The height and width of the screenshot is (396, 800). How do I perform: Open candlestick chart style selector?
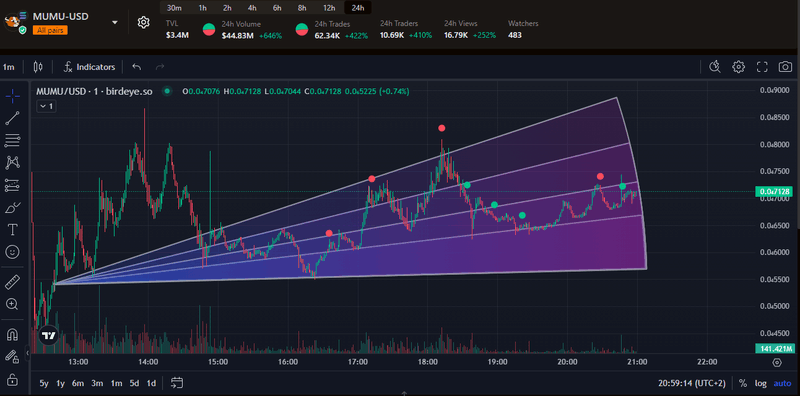(37, 67)
